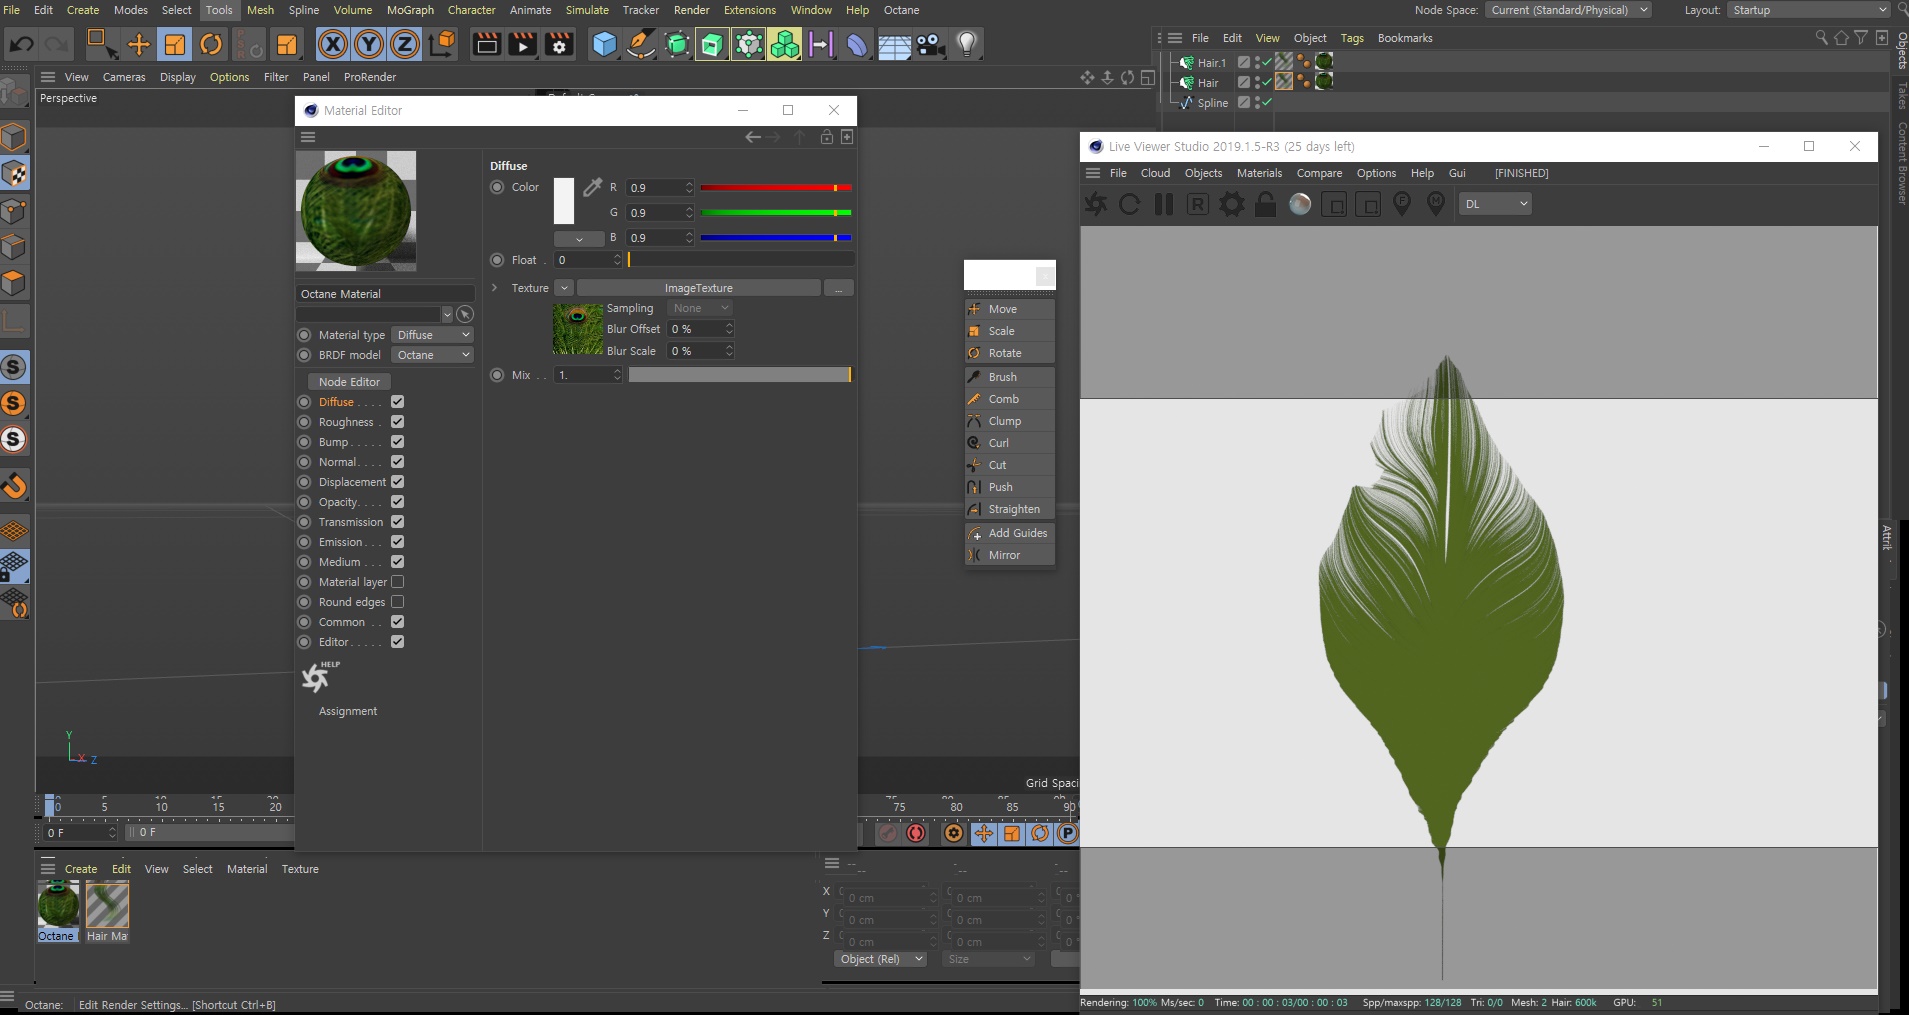Viewport: 1909px width, 1015px height.
Task: Open the BRDF model dropdown
Action: pyautogui.click(x=432, y=355)
